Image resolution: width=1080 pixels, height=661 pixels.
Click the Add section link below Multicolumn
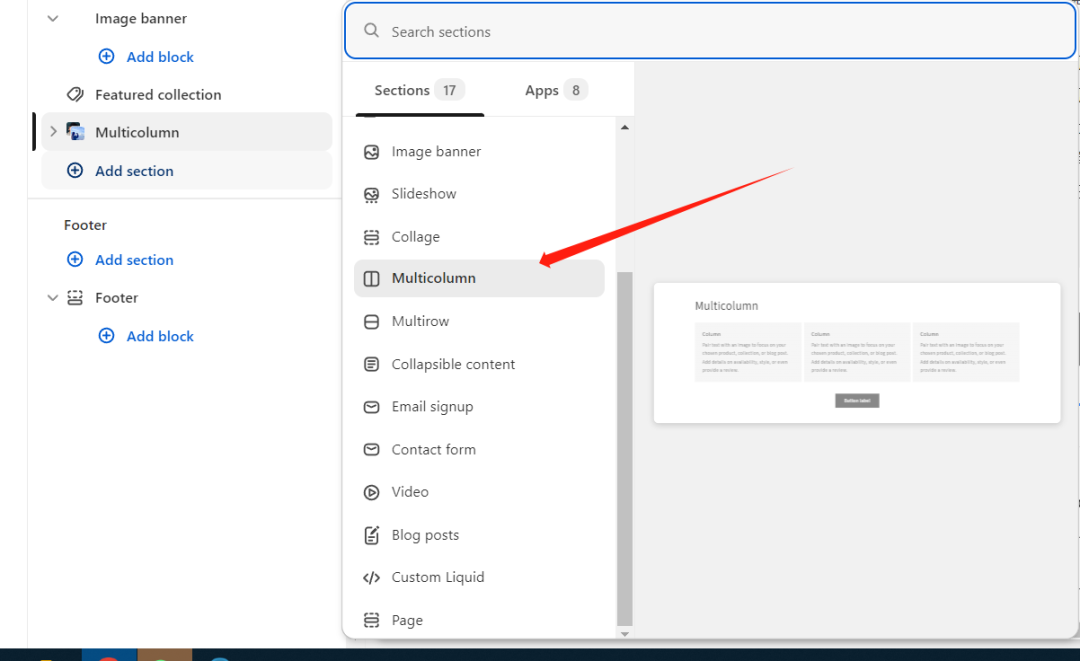[134, 171]
